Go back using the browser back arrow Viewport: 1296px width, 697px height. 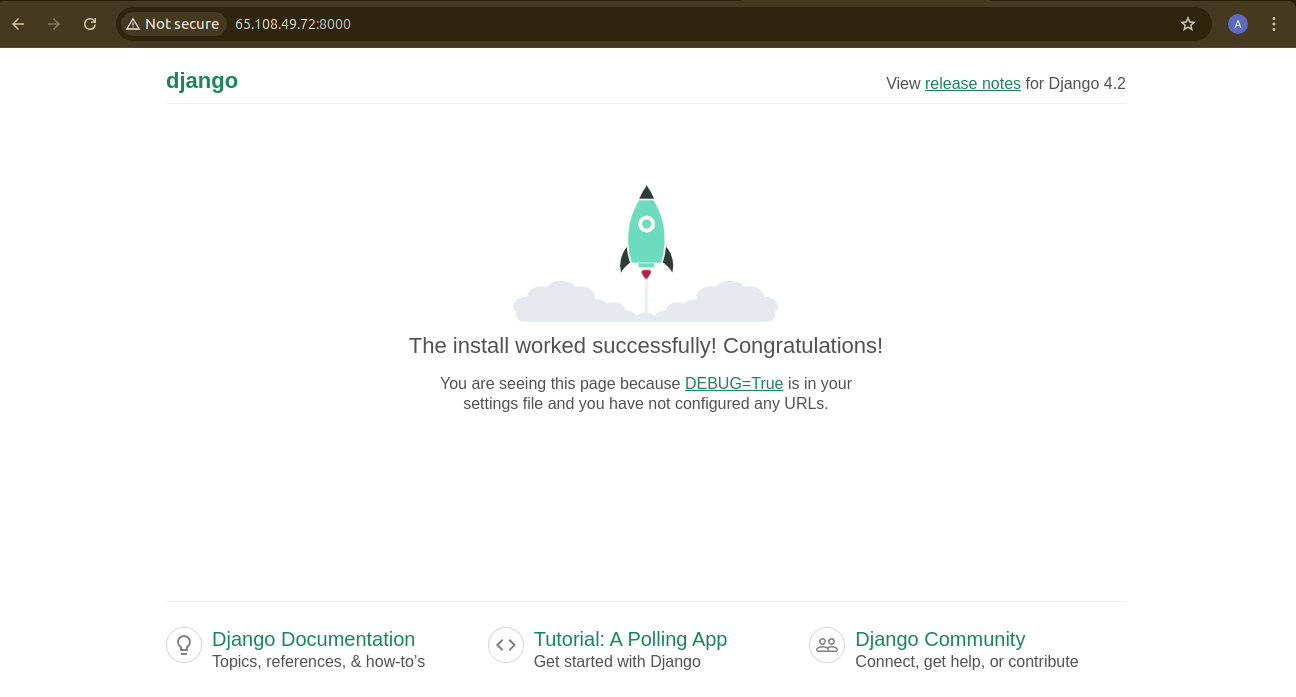point(18,24)
